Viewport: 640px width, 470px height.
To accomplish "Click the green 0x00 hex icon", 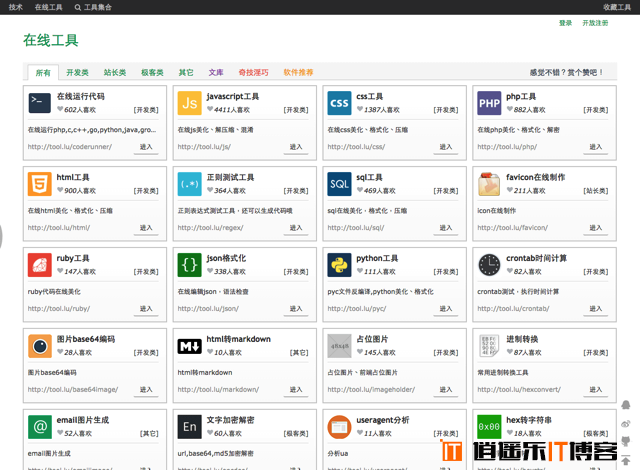I will click(489, 427).
